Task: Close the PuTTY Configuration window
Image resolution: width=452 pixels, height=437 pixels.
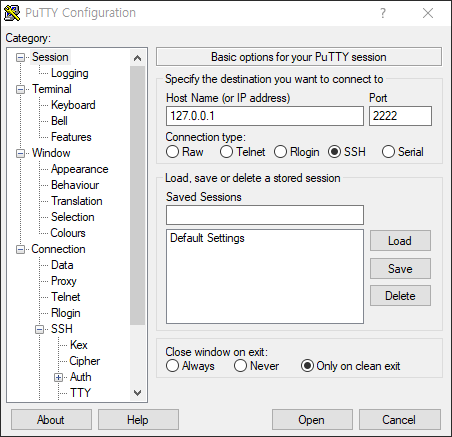Action: click(x=428, y=13)
